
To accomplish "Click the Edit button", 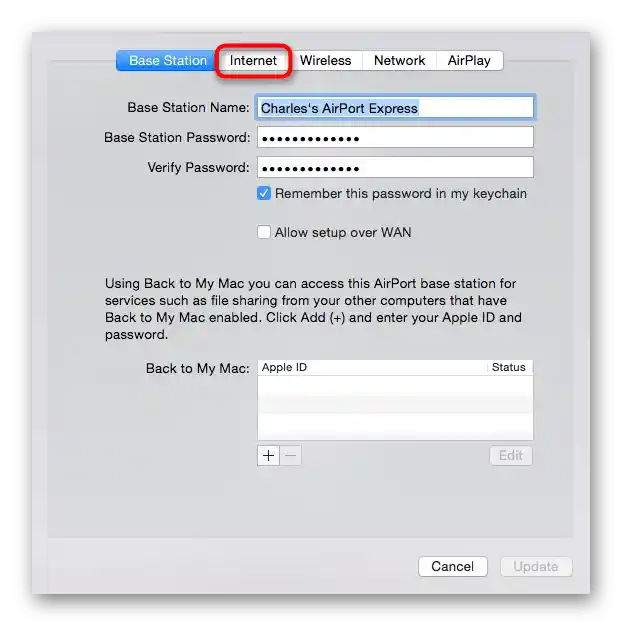I will [511, 456].
